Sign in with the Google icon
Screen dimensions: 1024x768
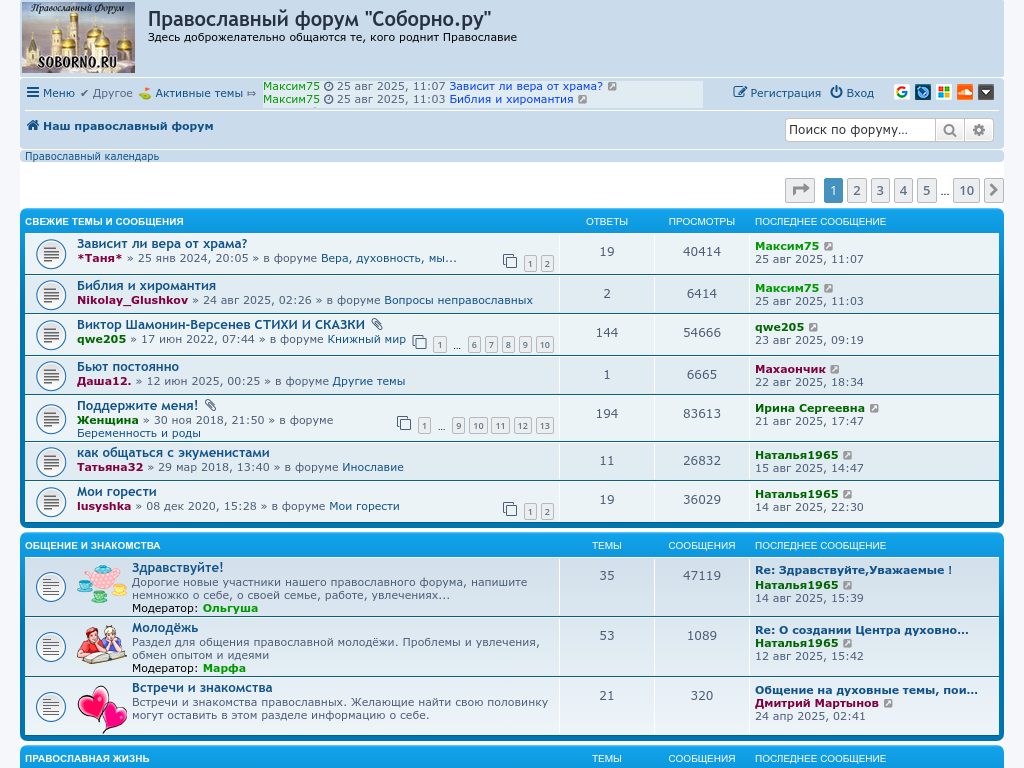[x=902, y=92]
